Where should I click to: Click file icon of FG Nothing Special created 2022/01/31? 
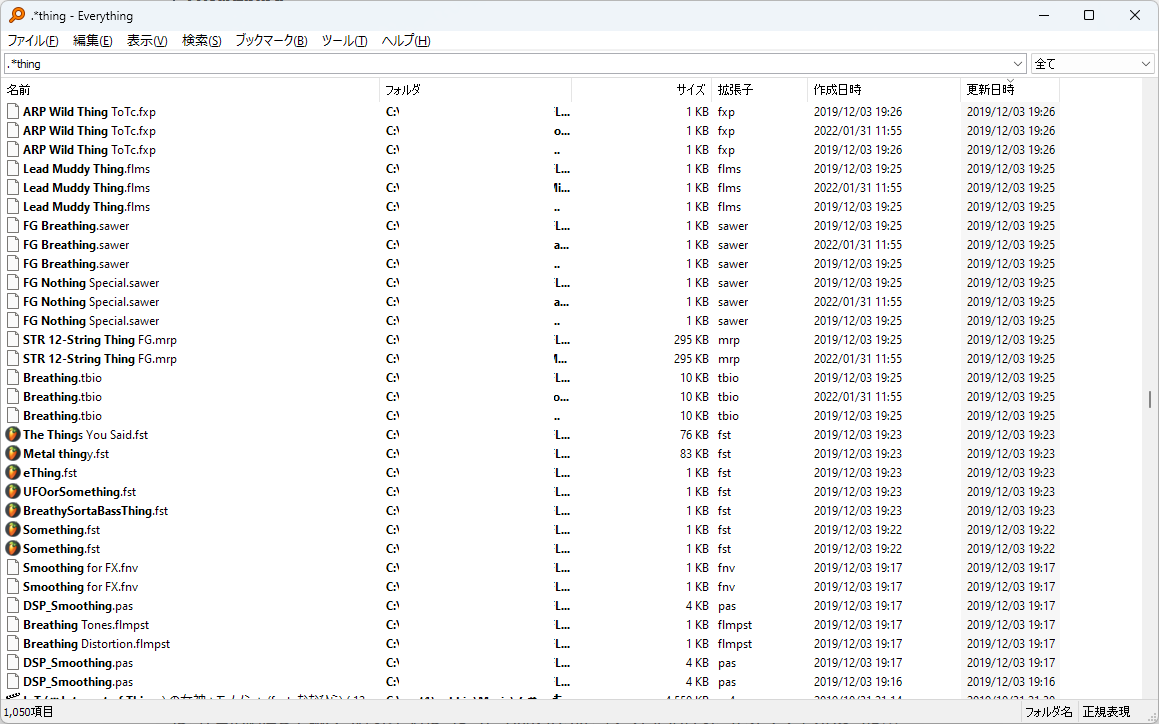tap(13, 302)
